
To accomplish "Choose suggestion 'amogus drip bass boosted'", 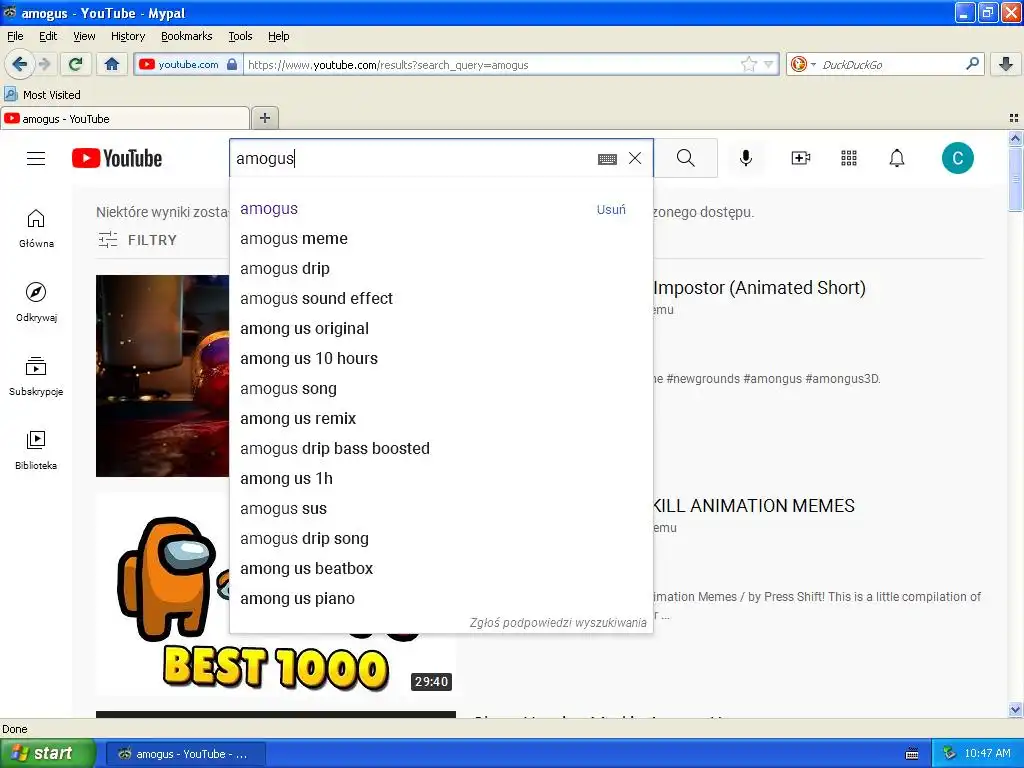I will [441, 449].
